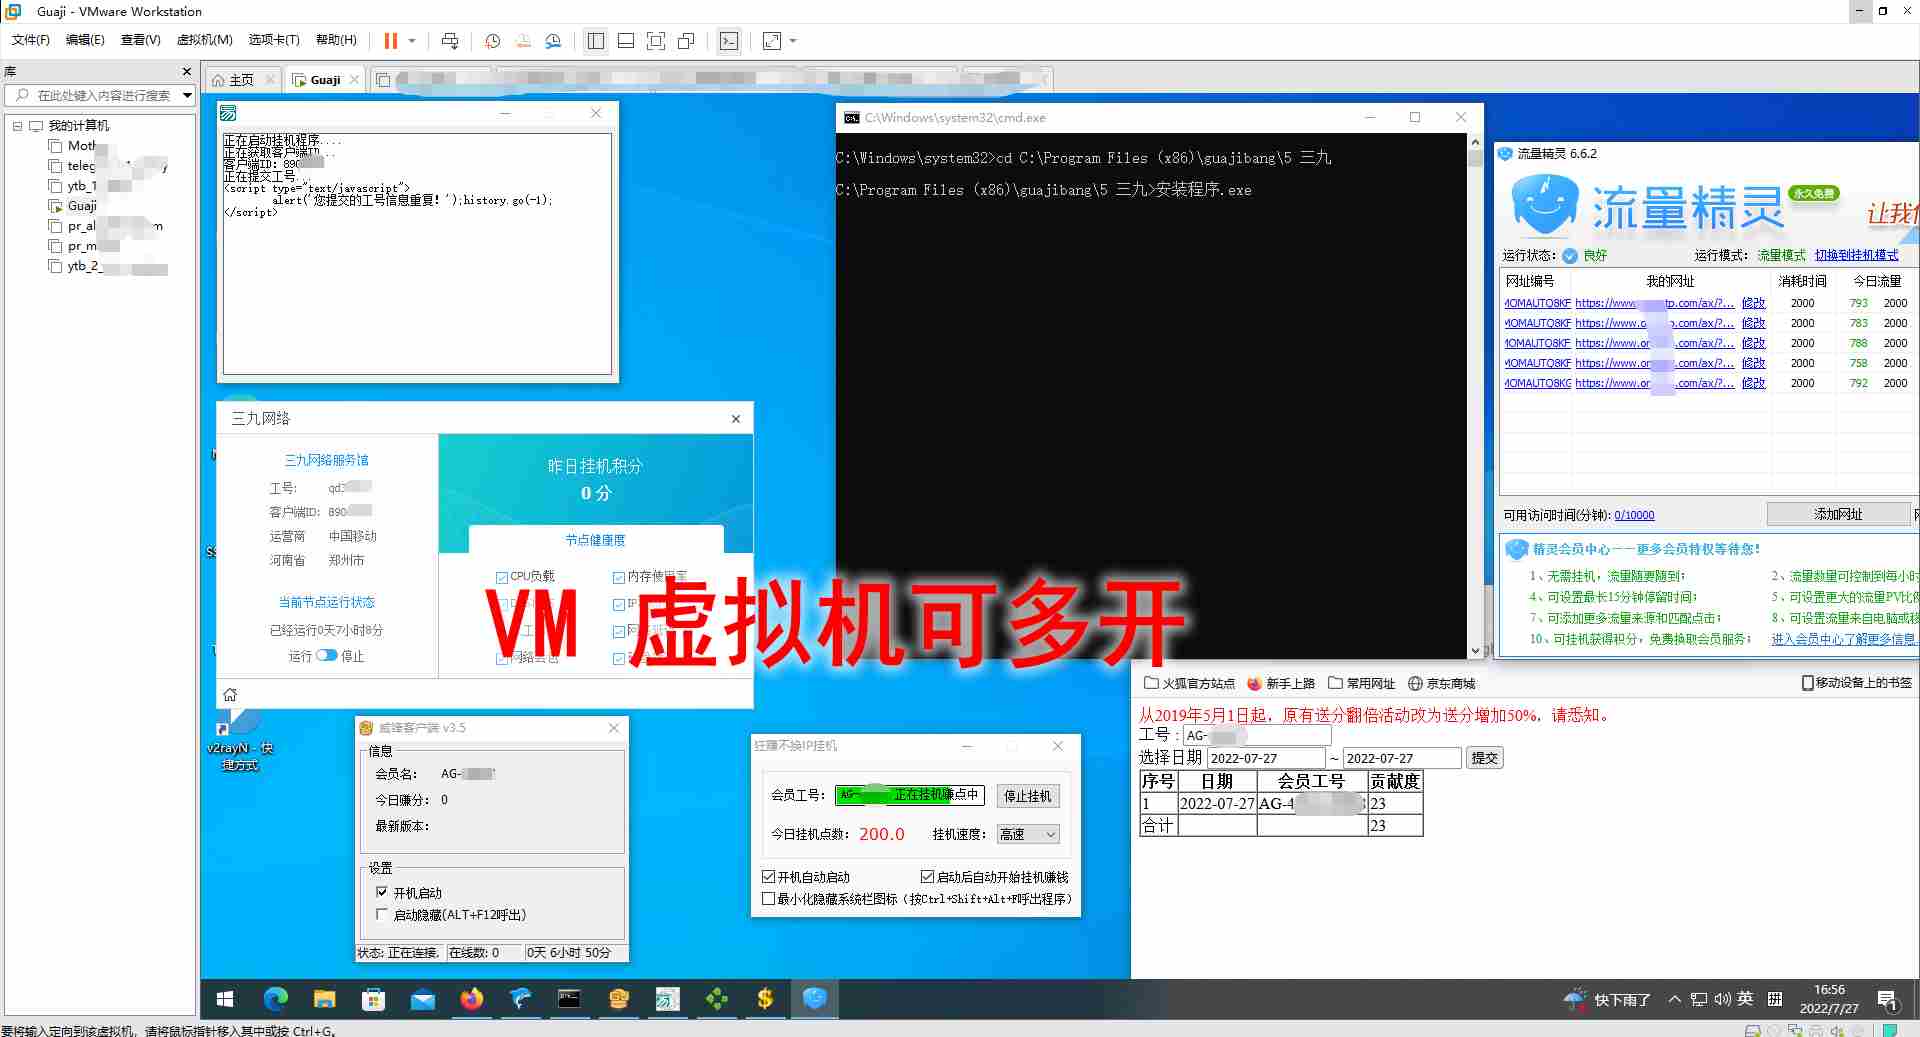Open Firefox from guest taskbar
1920x1037 pixels.
tap(471, 999)
